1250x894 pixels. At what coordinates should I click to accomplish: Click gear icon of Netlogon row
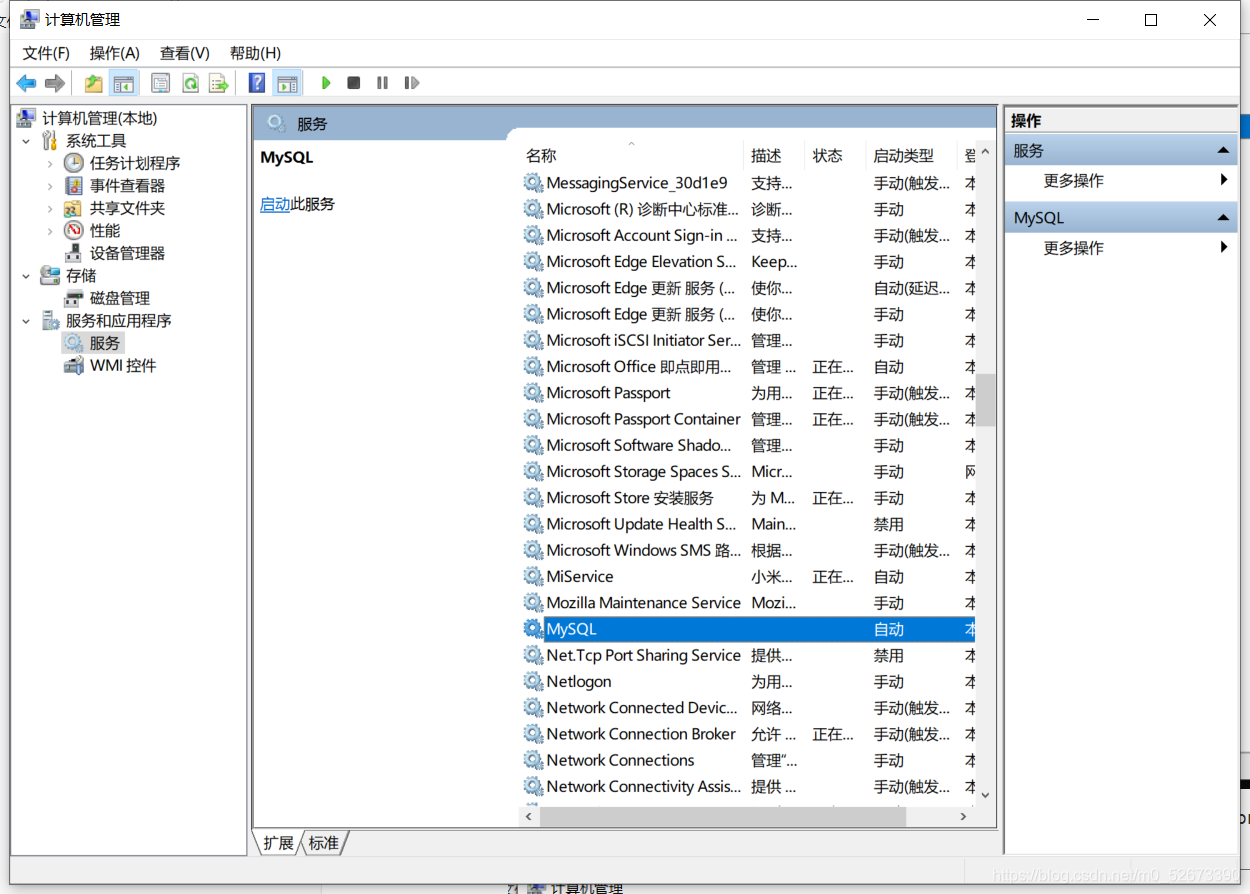point(533,682)
